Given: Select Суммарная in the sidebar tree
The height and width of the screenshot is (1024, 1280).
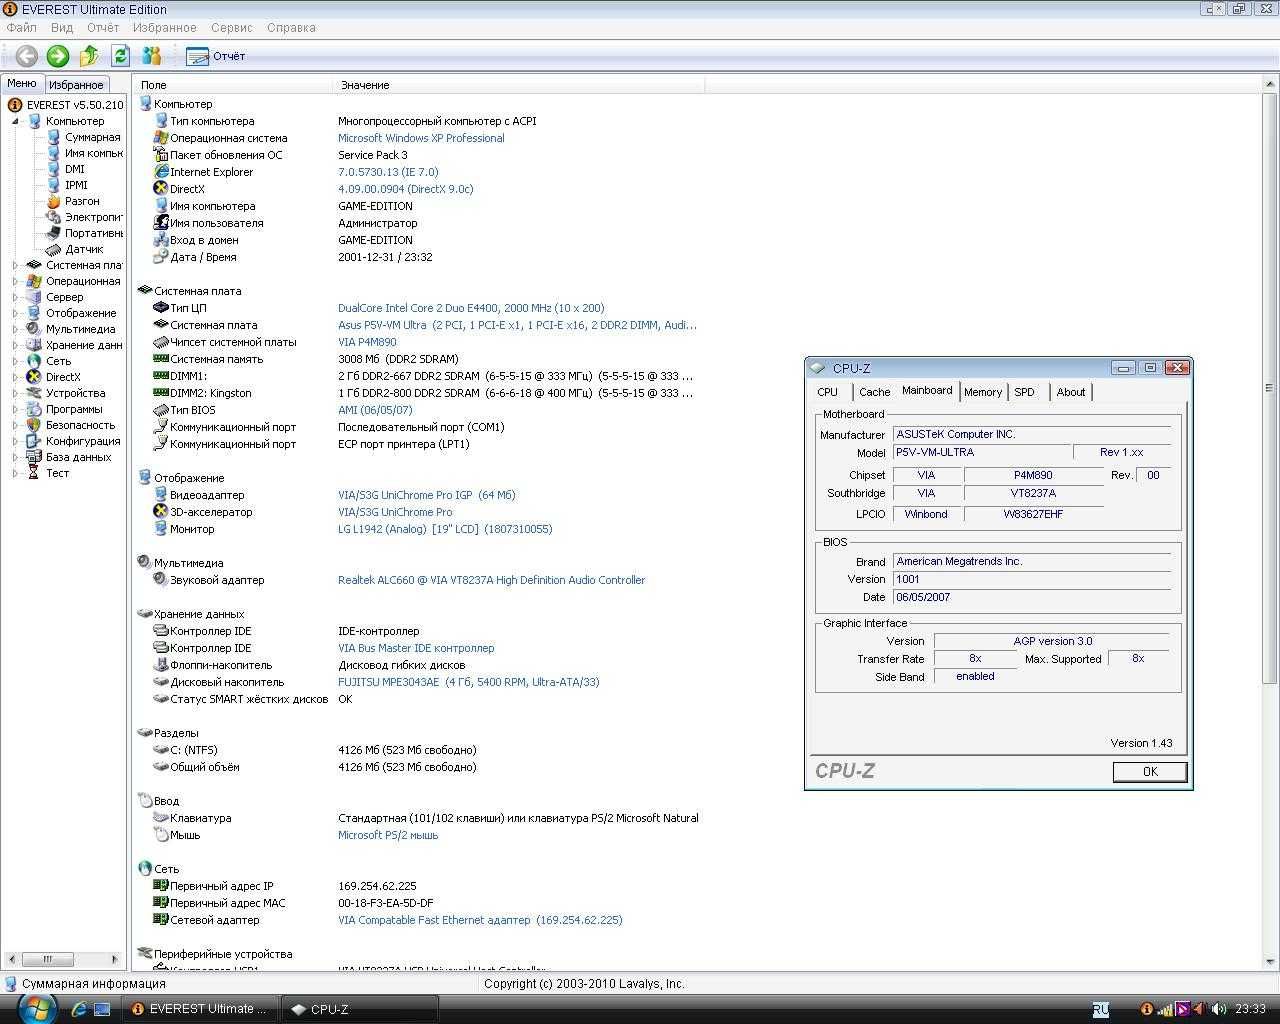Looking at the screenshot, I should coord(92,137).
